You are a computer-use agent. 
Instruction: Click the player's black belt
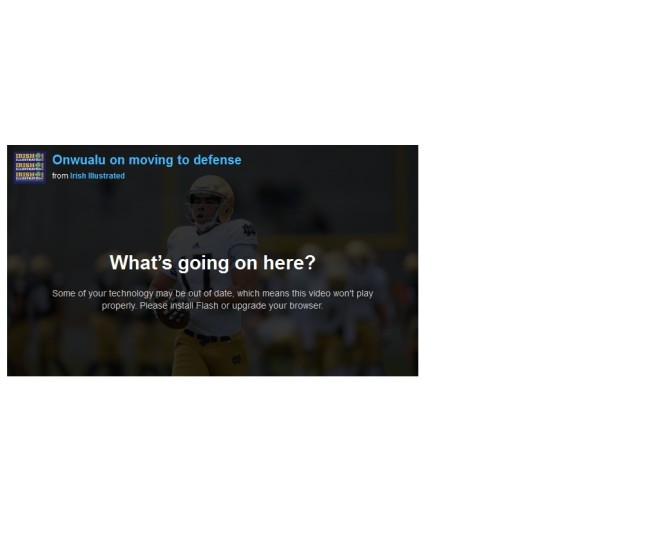208,336
